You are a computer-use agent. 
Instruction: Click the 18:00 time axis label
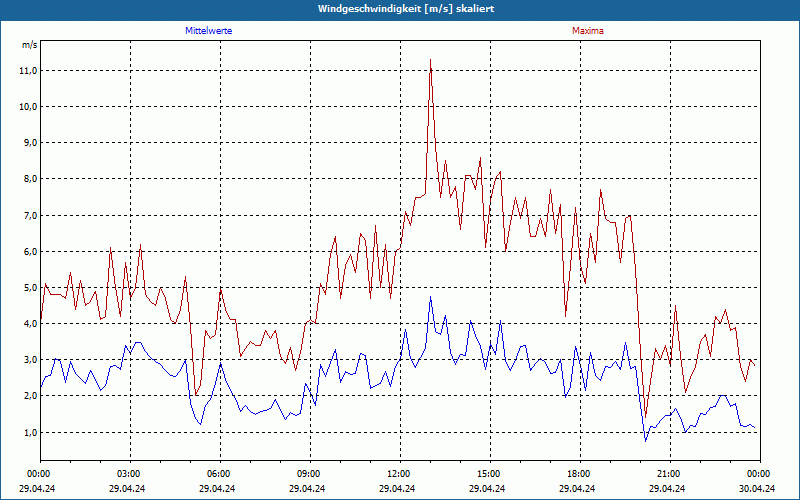click(x=578, y=474)
